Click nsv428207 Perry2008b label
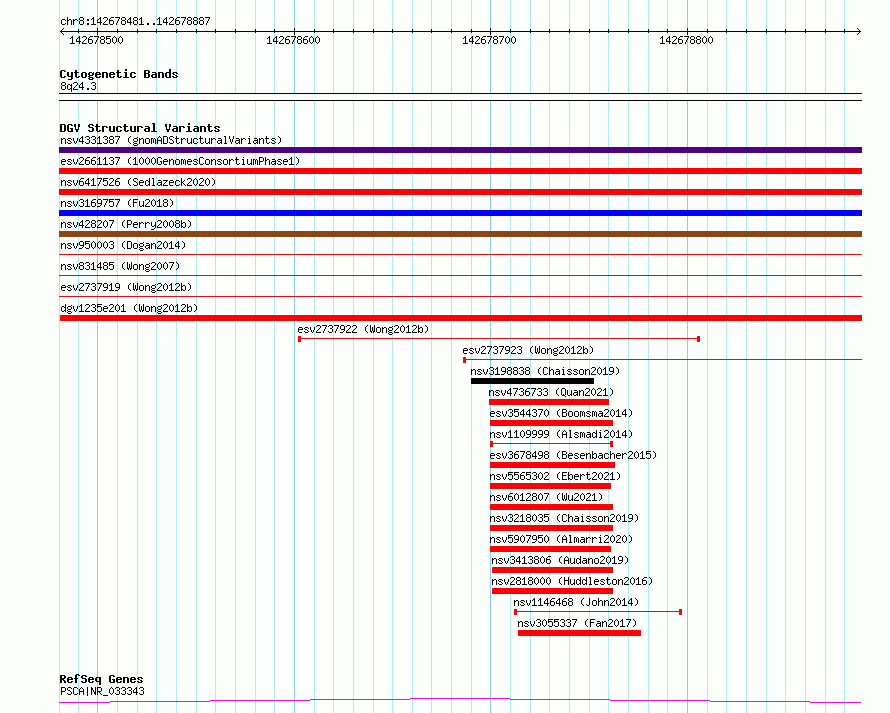The image size is (890, 713). coord(126,224)
